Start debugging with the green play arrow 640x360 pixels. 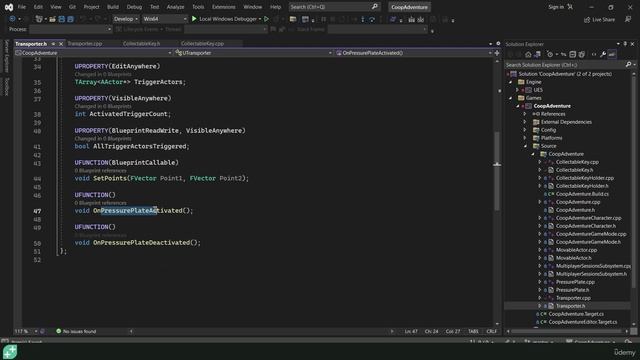194,19
